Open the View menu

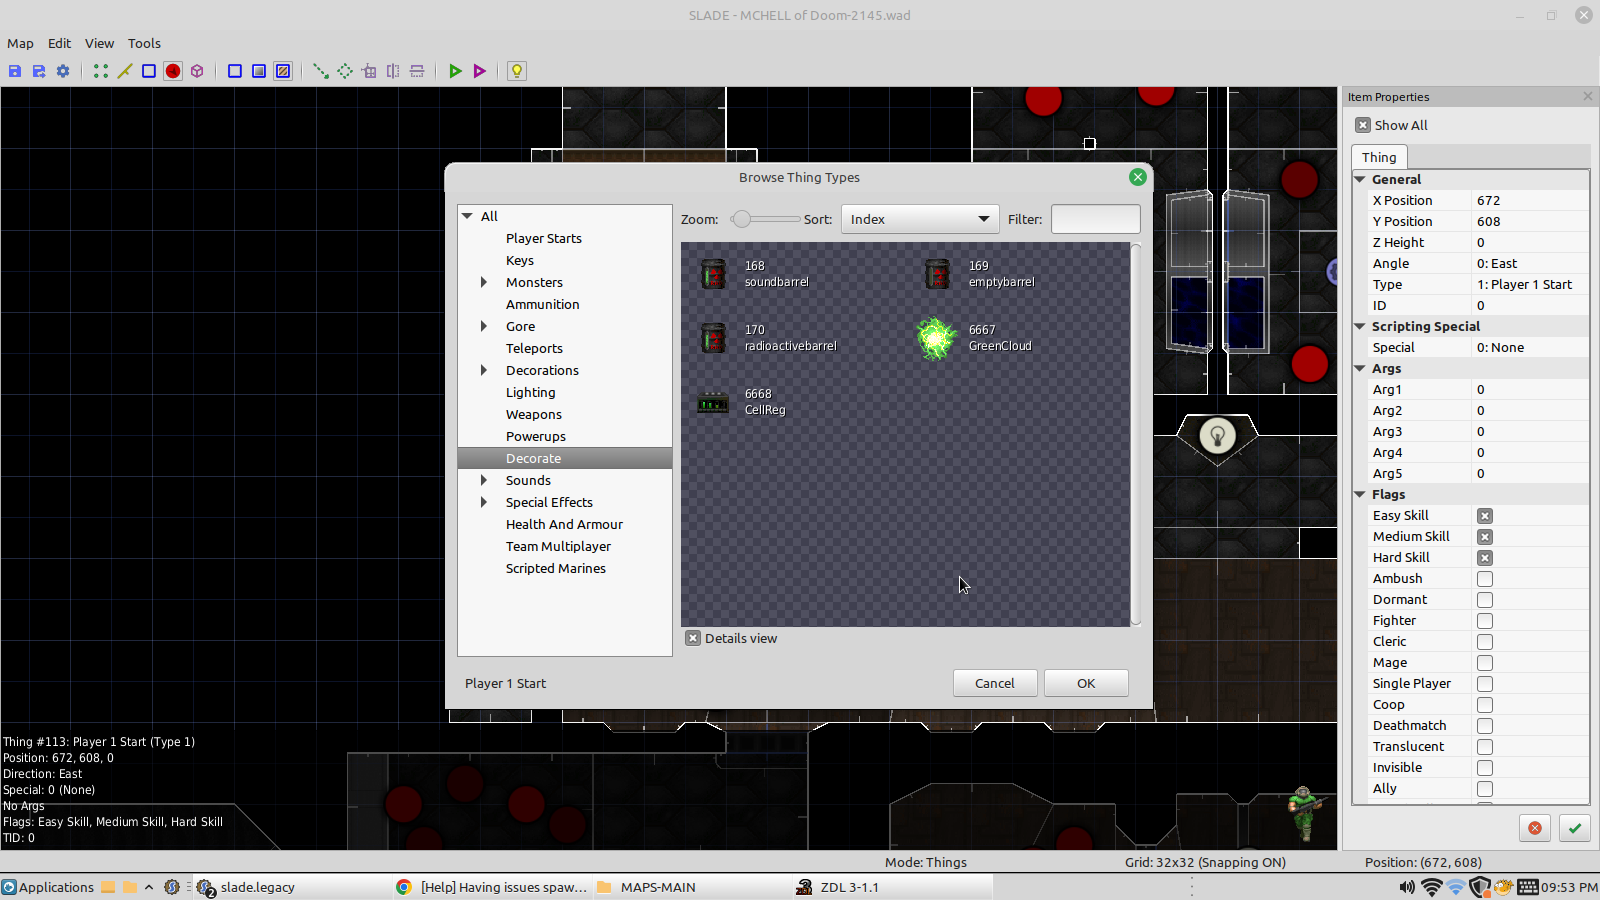(99, 43)
